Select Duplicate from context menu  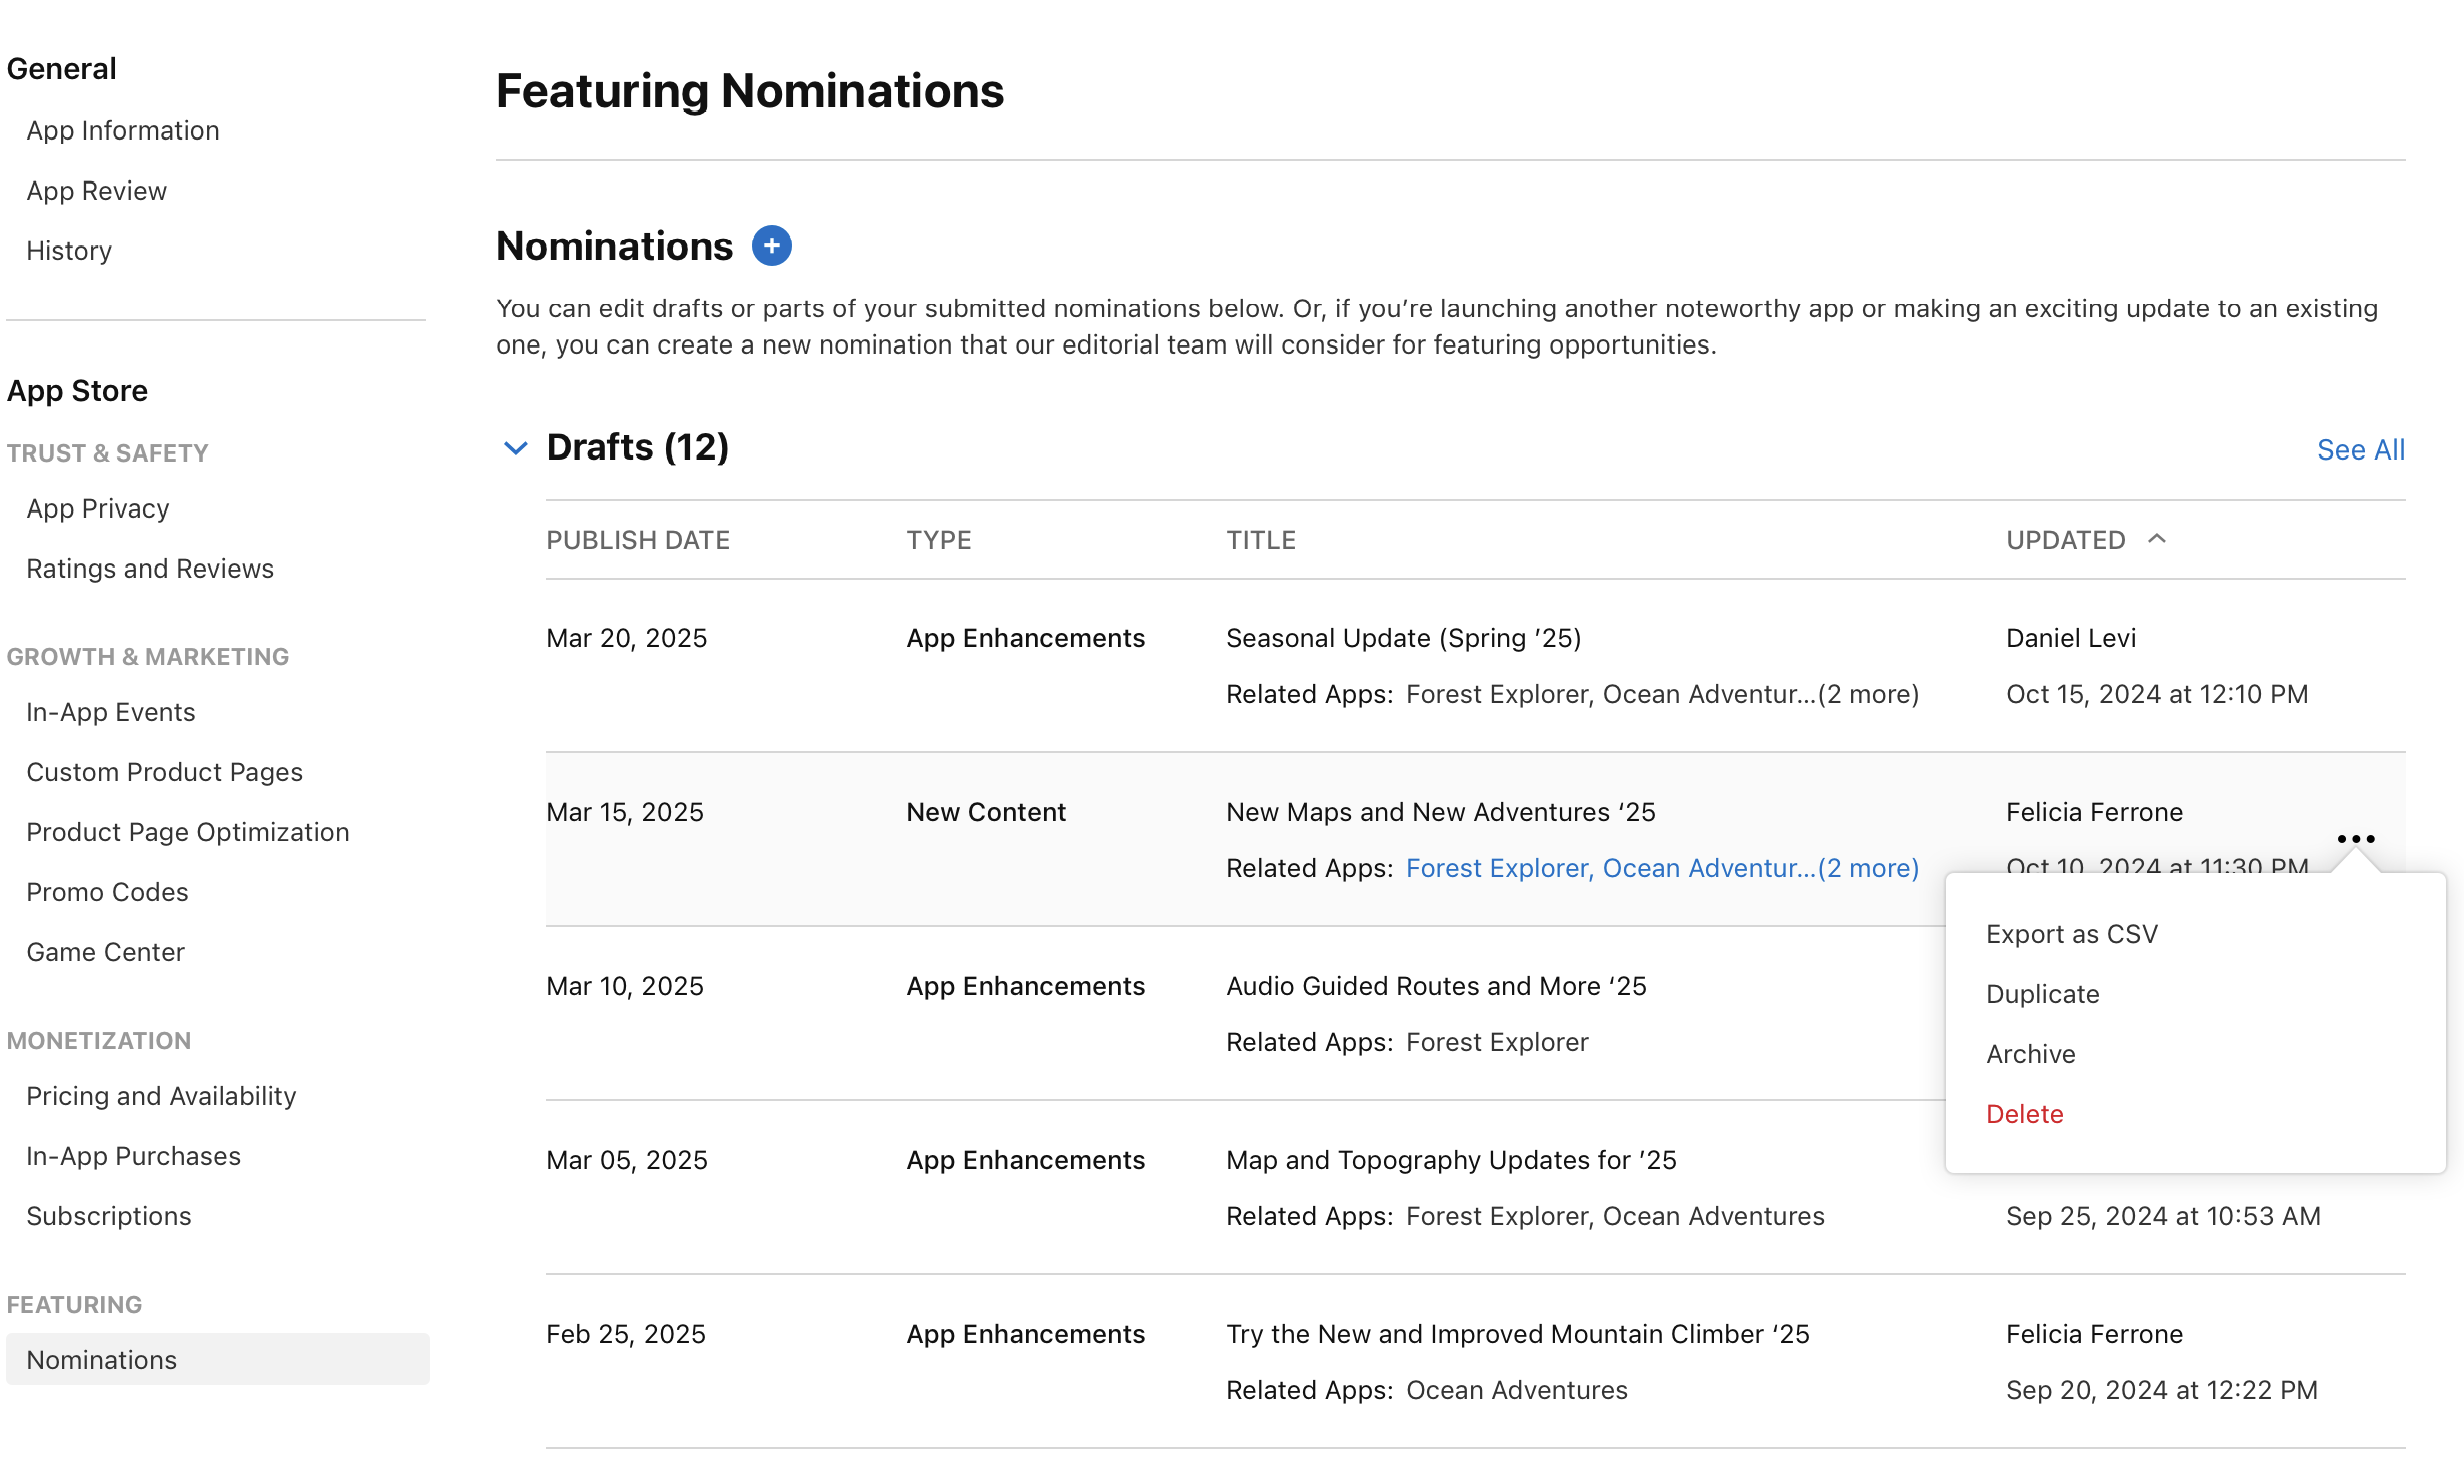2043,993
